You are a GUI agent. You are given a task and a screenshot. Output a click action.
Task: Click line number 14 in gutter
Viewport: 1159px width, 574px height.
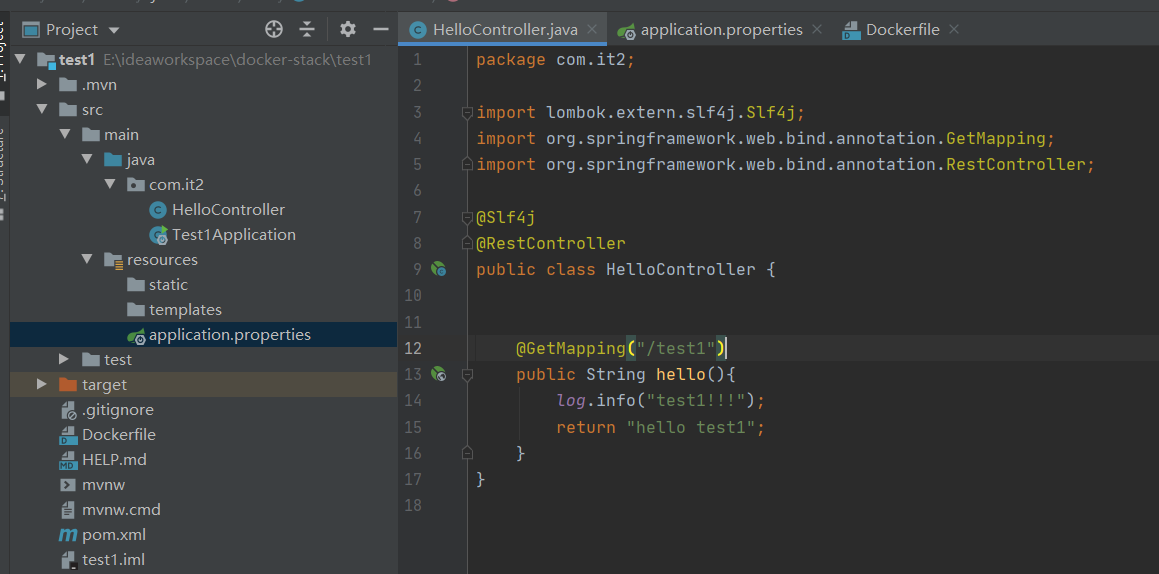pos(413,400)
